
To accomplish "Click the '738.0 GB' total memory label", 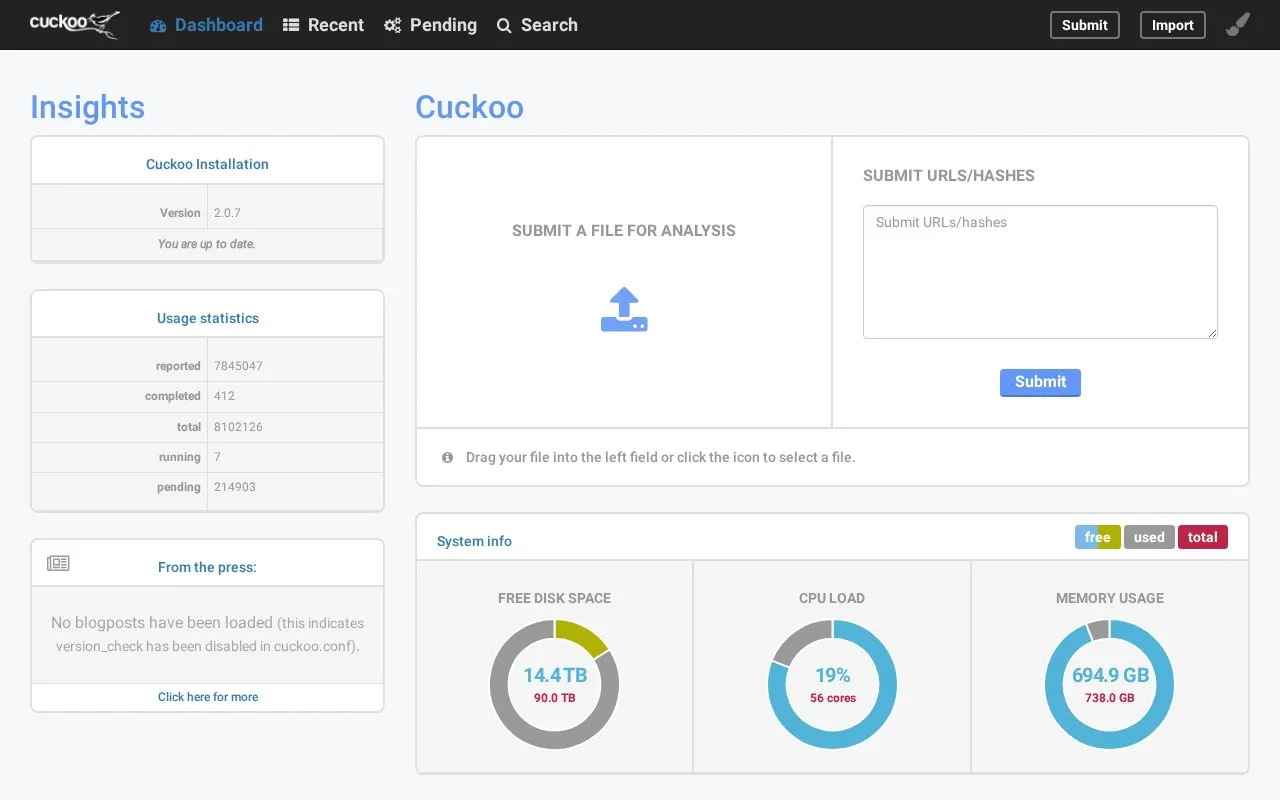I will pos(1110,698).
